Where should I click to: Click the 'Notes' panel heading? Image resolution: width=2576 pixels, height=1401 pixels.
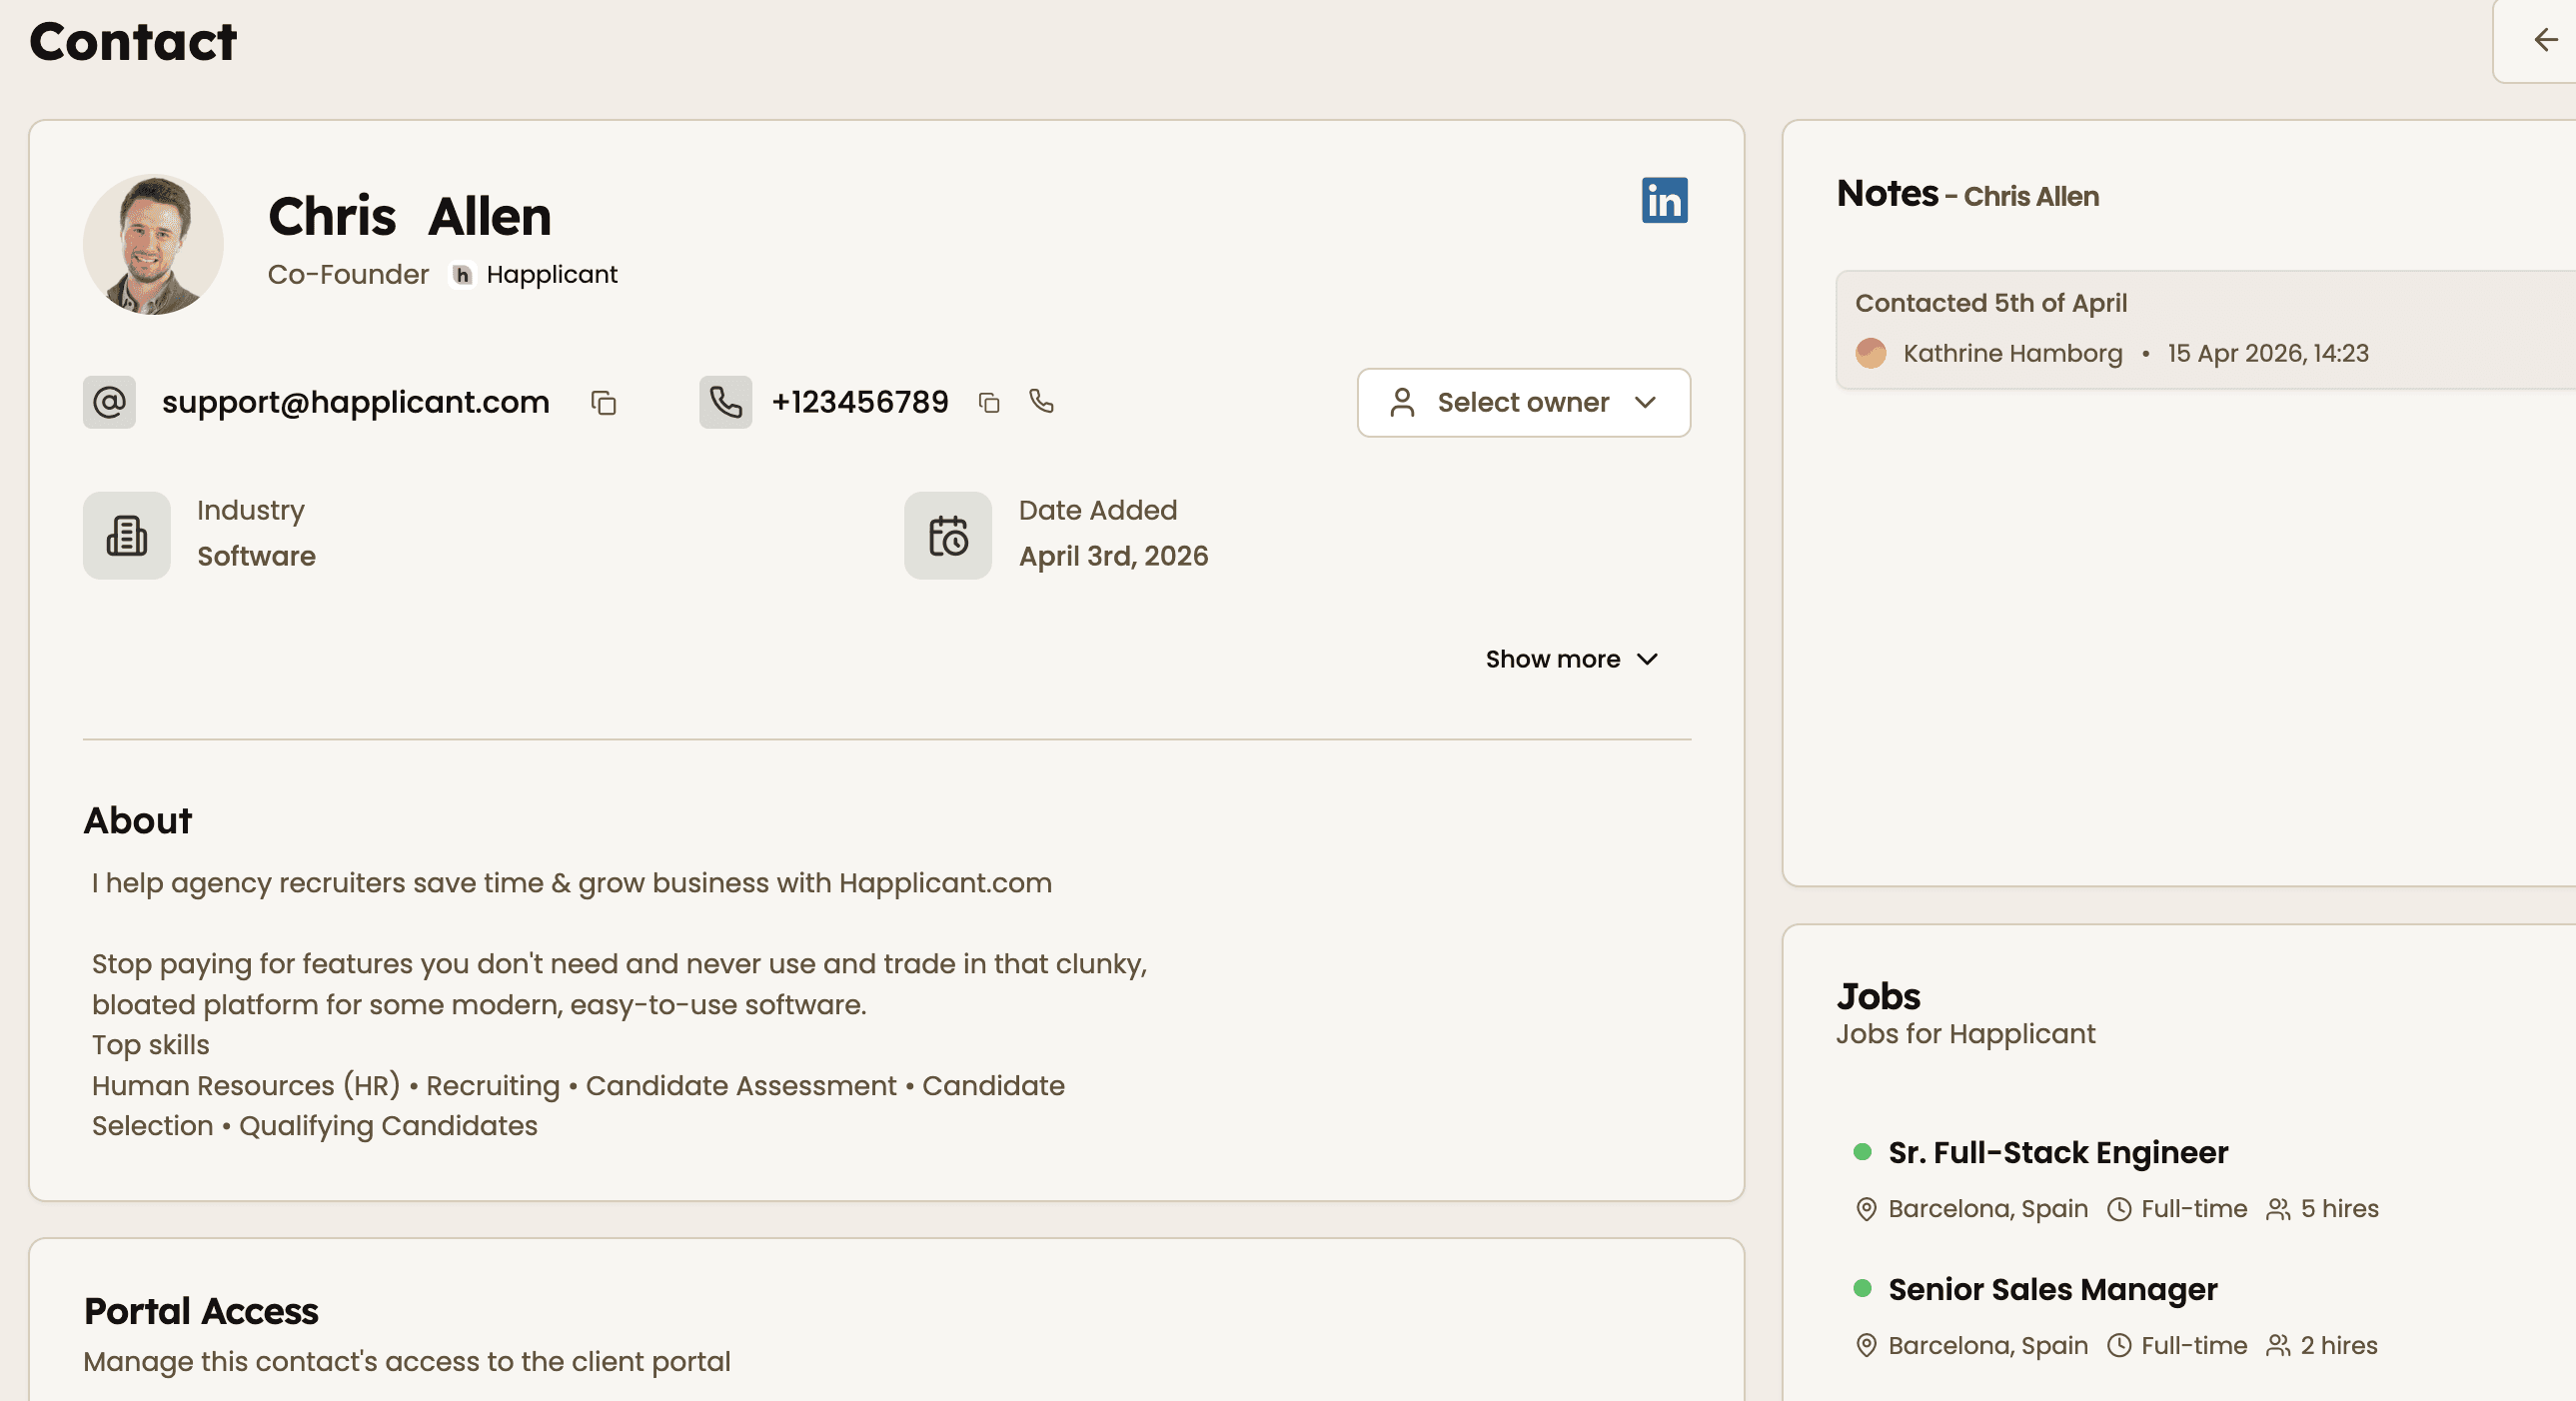click(1887, 193)
